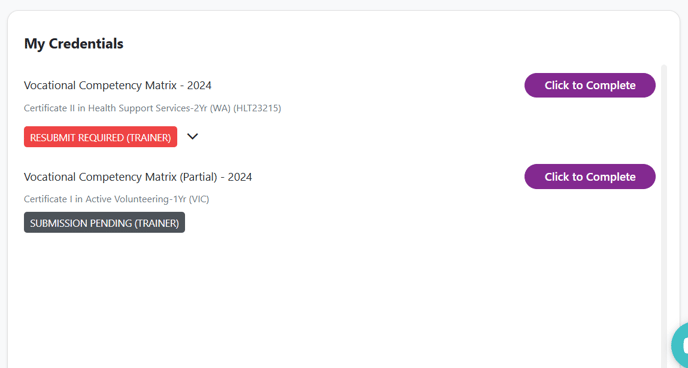Viewport: 688px width, 368px height.
Task: Open Vocational Competency Matrix (Partial) - 2024 title
Action: coord(138,177)
